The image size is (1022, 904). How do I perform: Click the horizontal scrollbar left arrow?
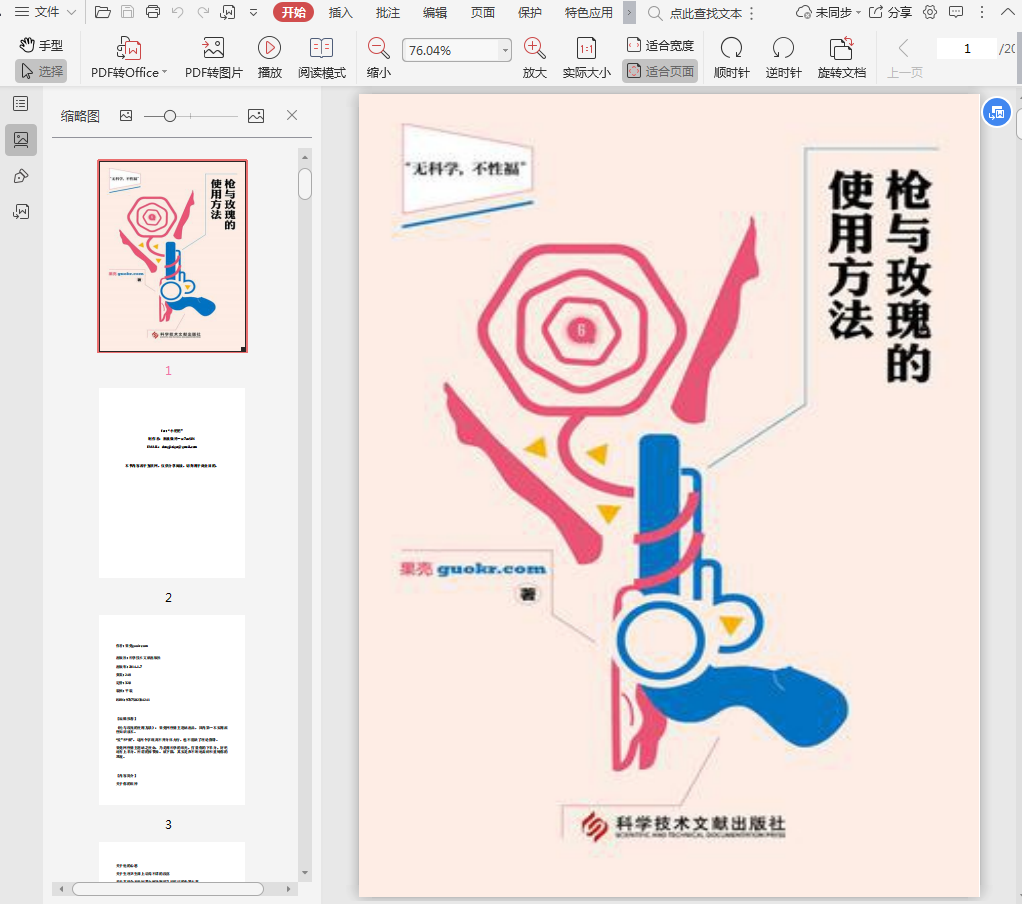61,889
